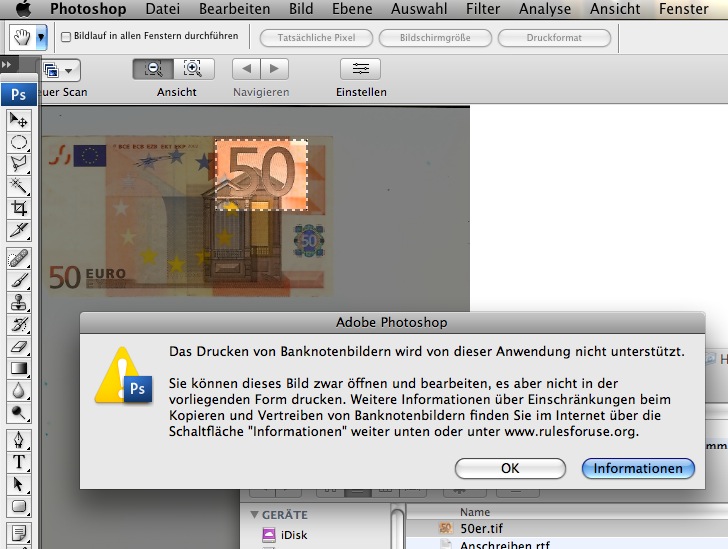Viewport: 728px width, 549px height.
Task: Click the Photoshop Ps logo in toolbox
Action: tap(19, 94)
